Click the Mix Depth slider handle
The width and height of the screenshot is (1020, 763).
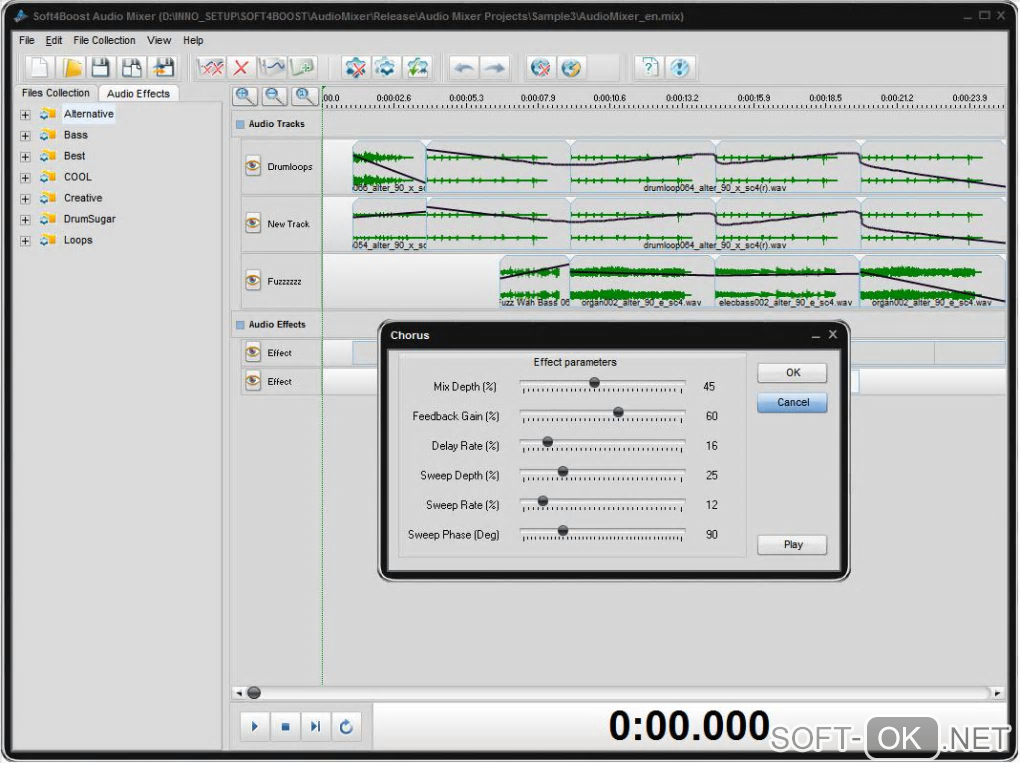[x=595, y=382]
